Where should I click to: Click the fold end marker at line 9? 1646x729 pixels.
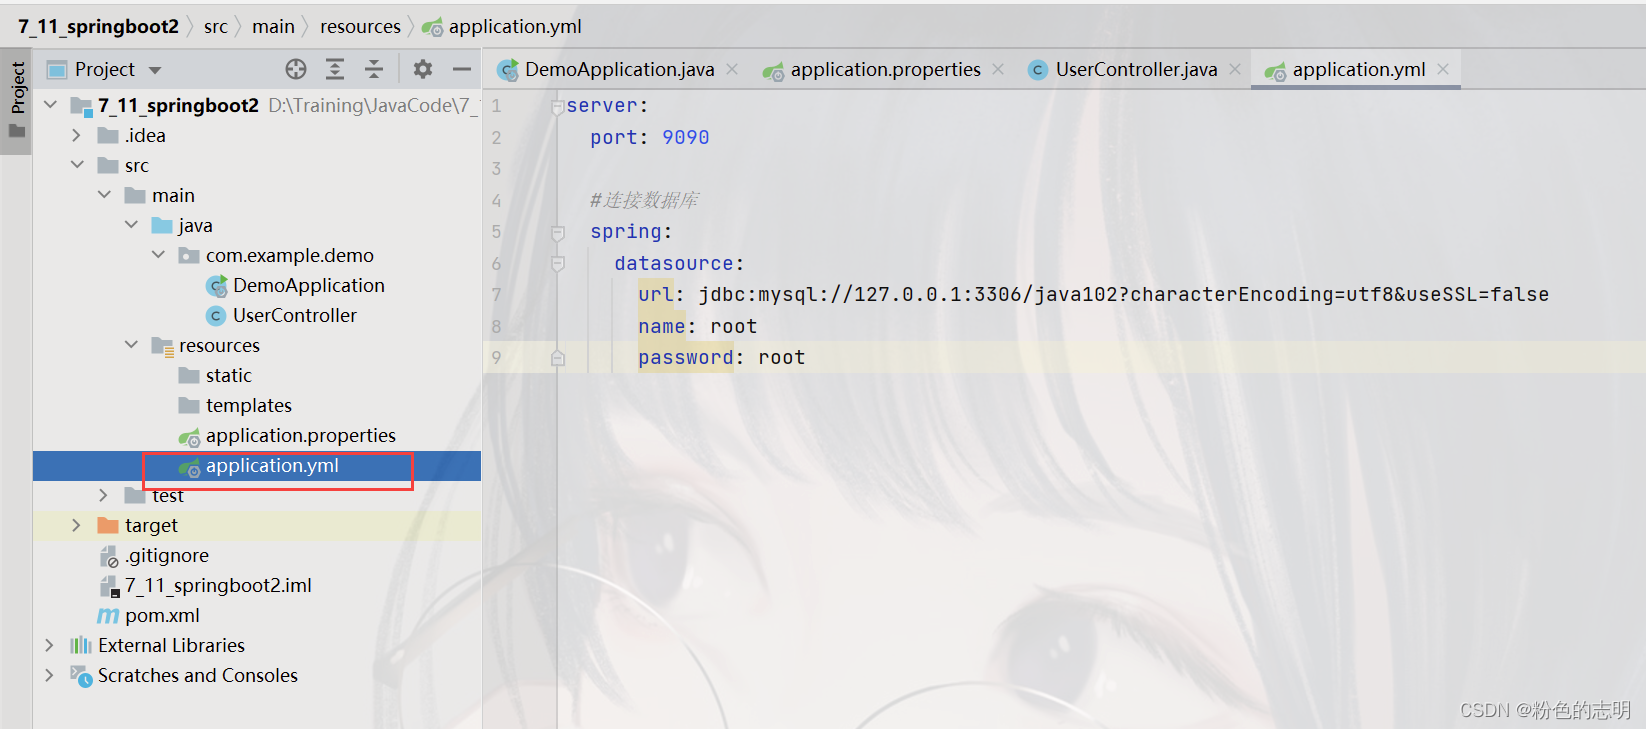click(x=558, y=358)
